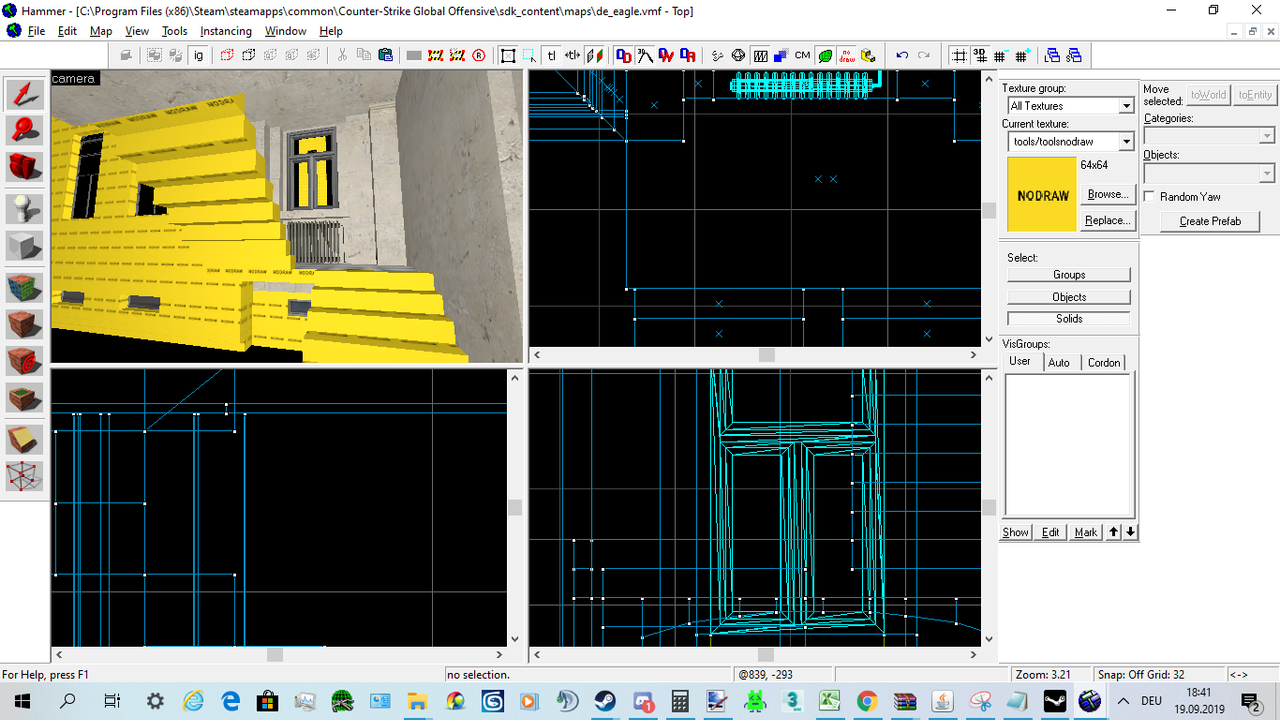
Task: Select the Clipping tool
Action: pos(25,439)
